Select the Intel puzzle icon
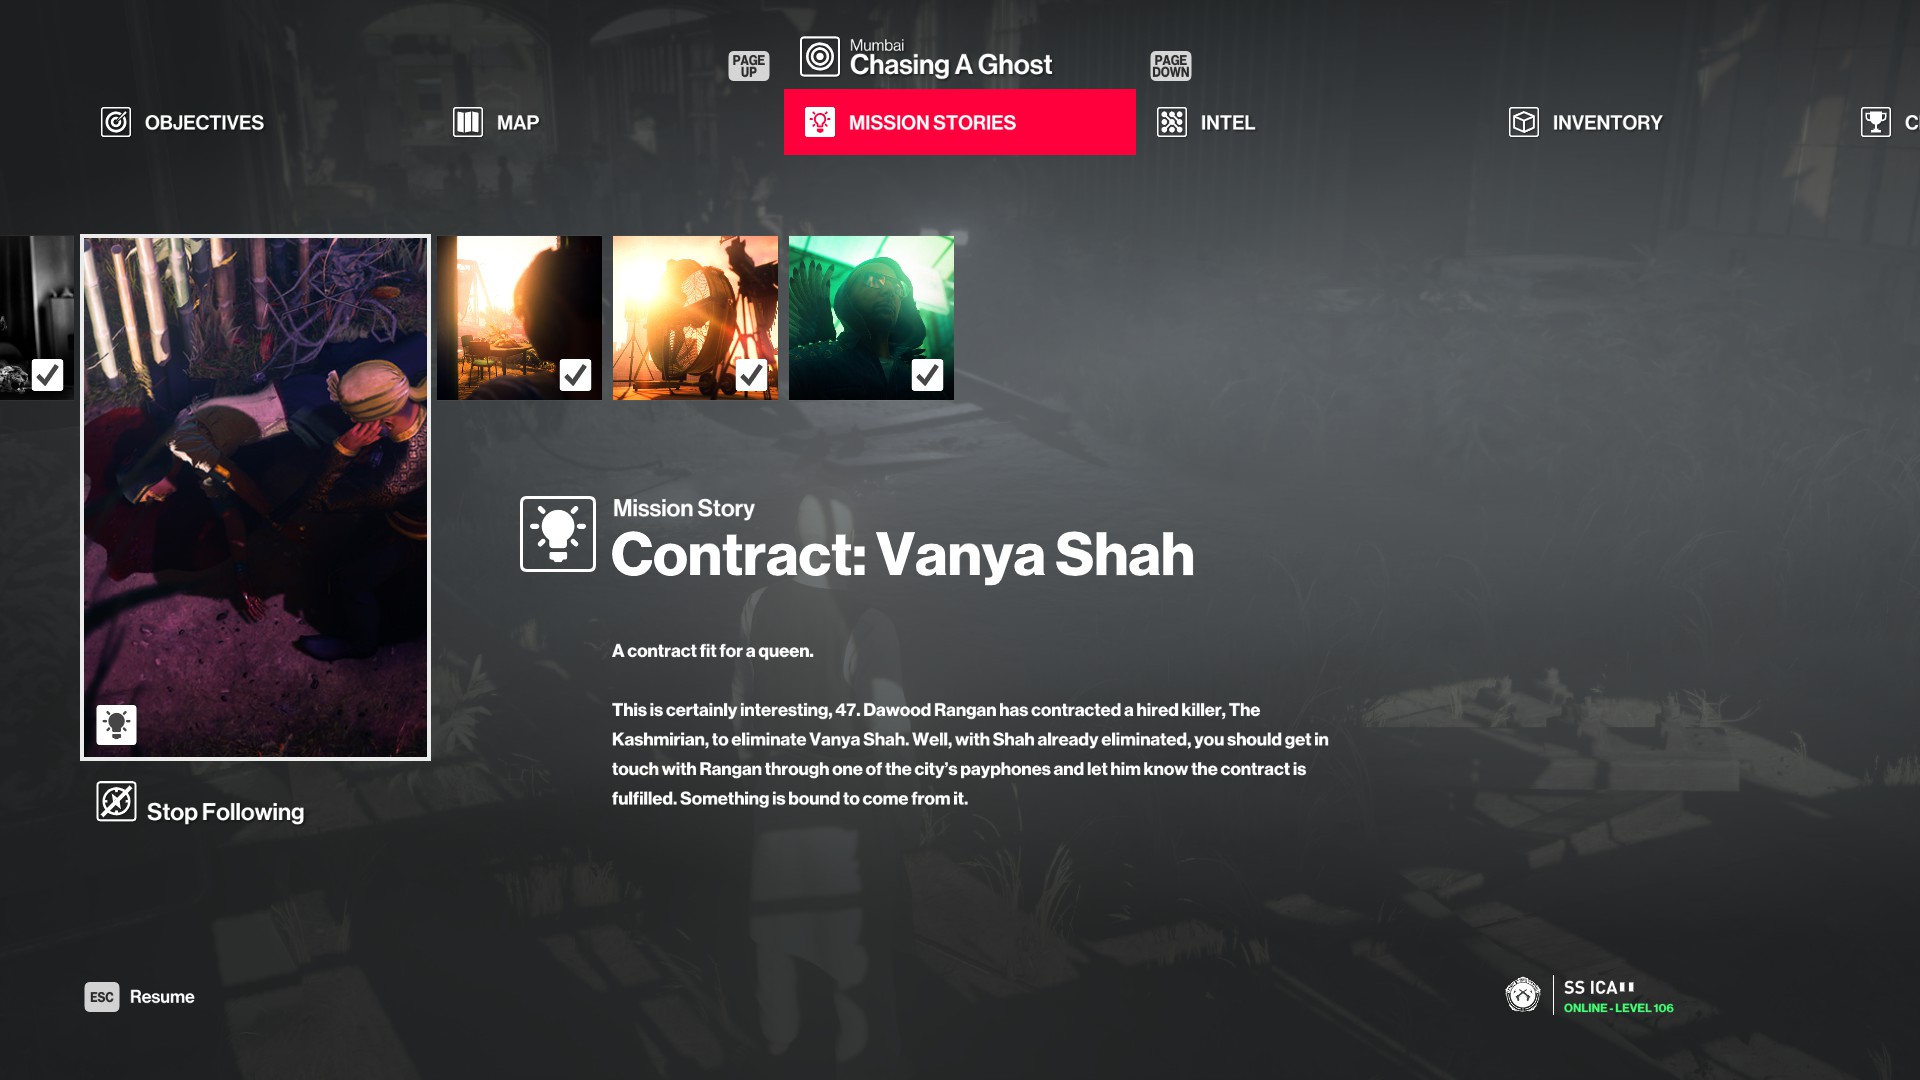Viewport: 1920px width, 1080px height. (x=1172, y=122)
